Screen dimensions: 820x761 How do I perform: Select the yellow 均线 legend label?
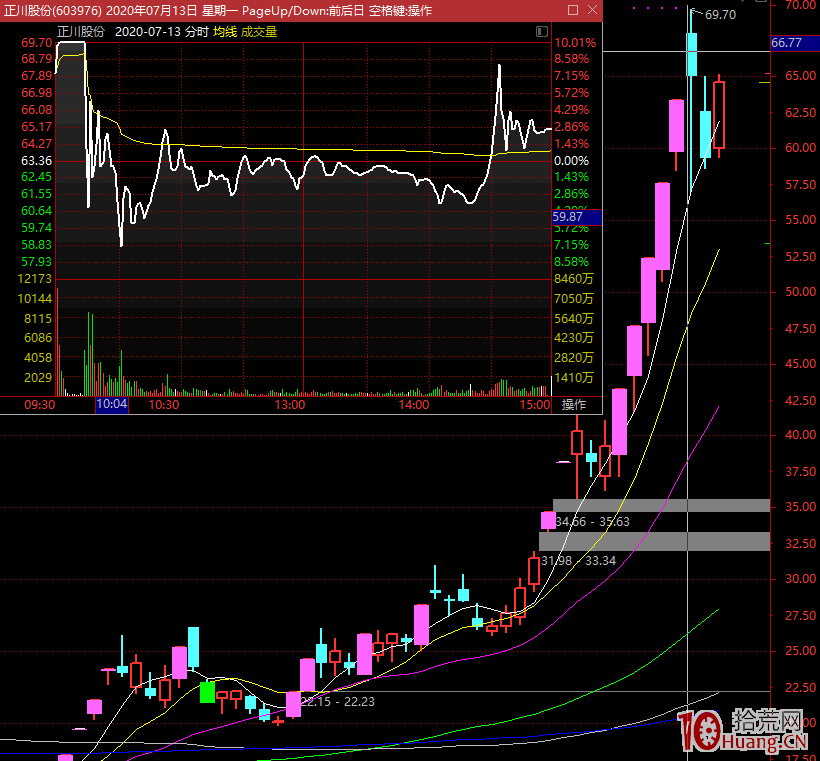click(x=225, y=32)
